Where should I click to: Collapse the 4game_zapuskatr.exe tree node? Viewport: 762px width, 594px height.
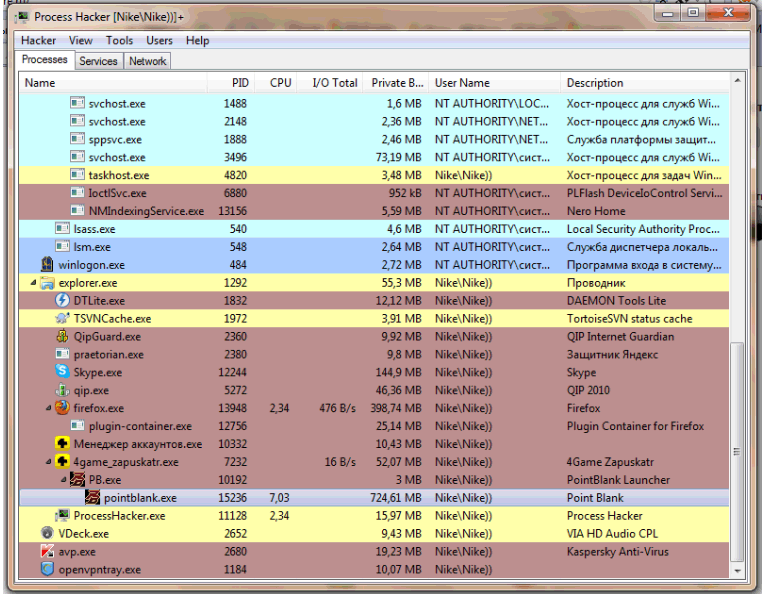coord(48,461)
